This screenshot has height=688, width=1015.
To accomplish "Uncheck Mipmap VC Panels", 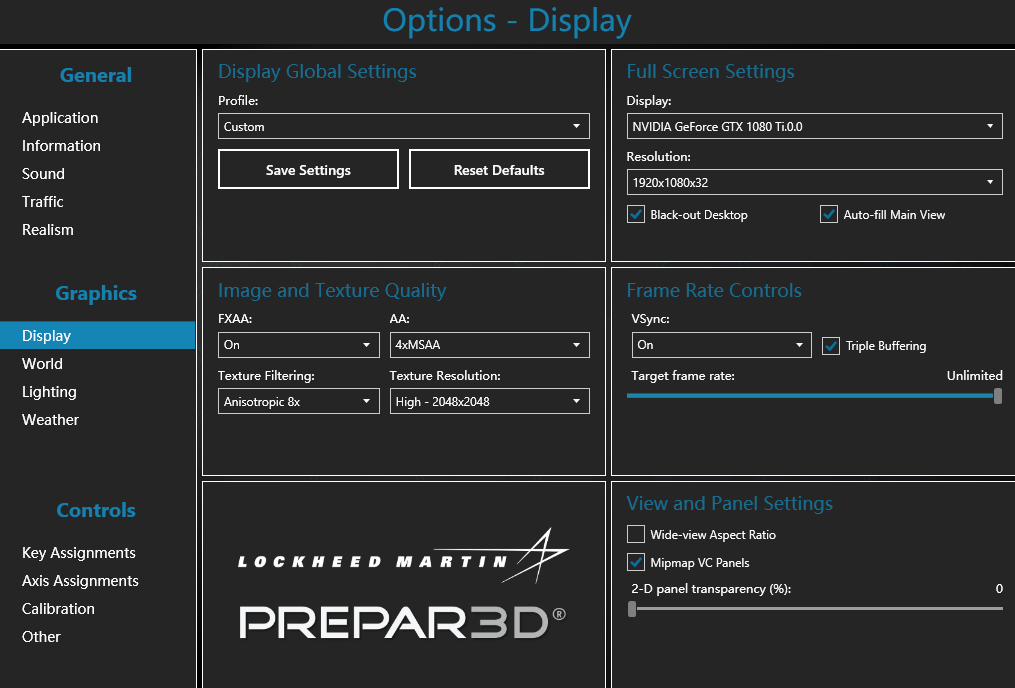I will click(x=636, y=562).
